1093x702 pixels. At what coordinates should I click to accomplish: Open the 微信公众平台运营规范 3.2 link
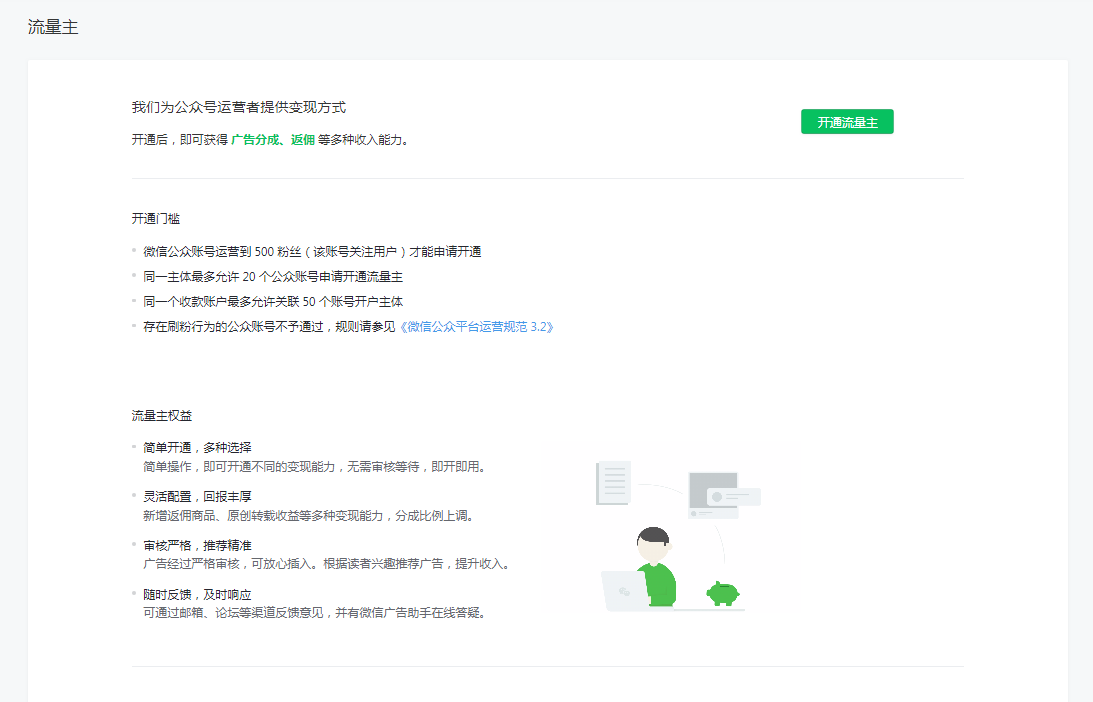coord(476,326)
